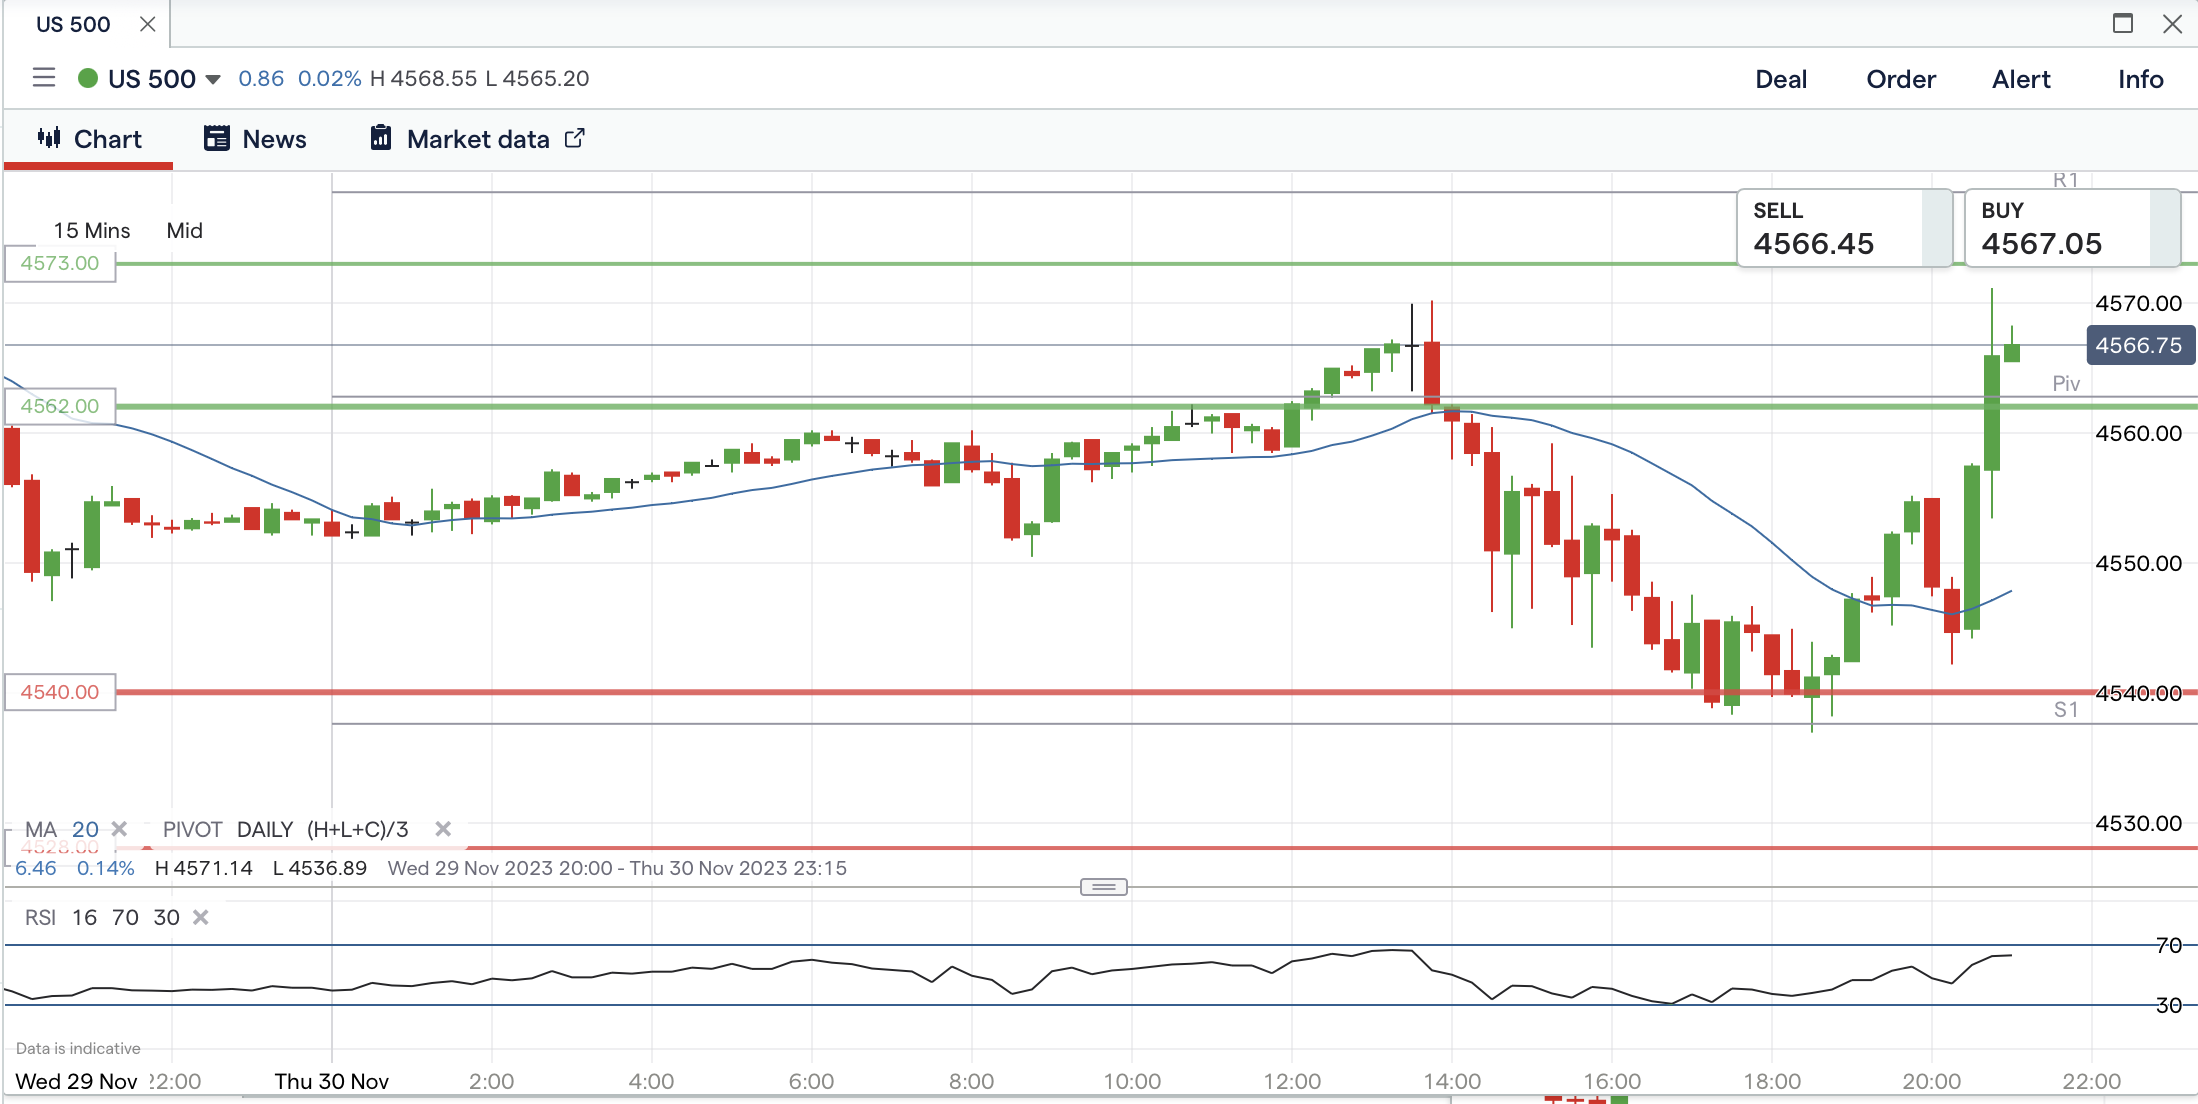Open the Order ticket
This screenshot has width=2198, height=1104.
tap(1901, 79)
